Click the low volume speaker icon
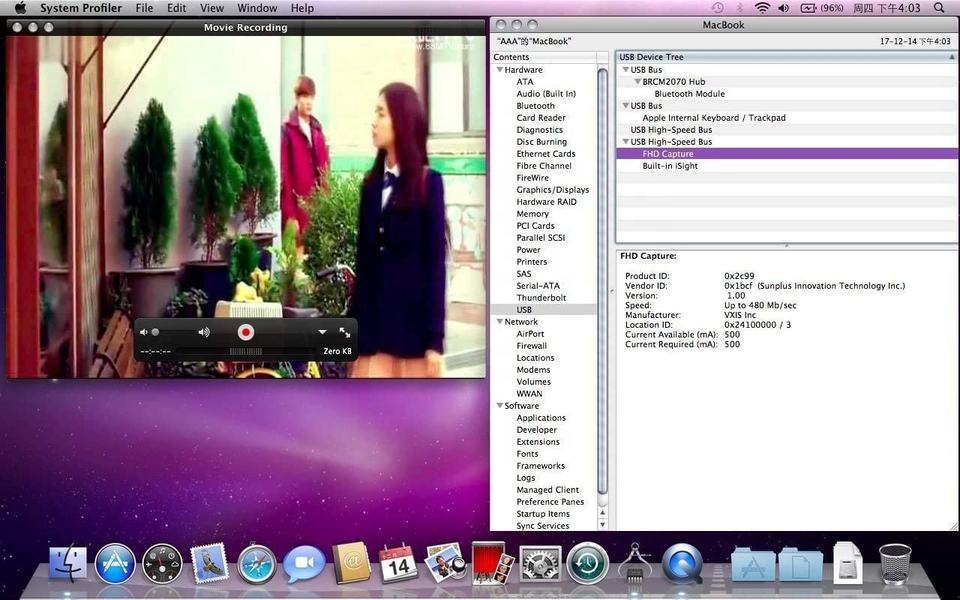 click(144, 332)
